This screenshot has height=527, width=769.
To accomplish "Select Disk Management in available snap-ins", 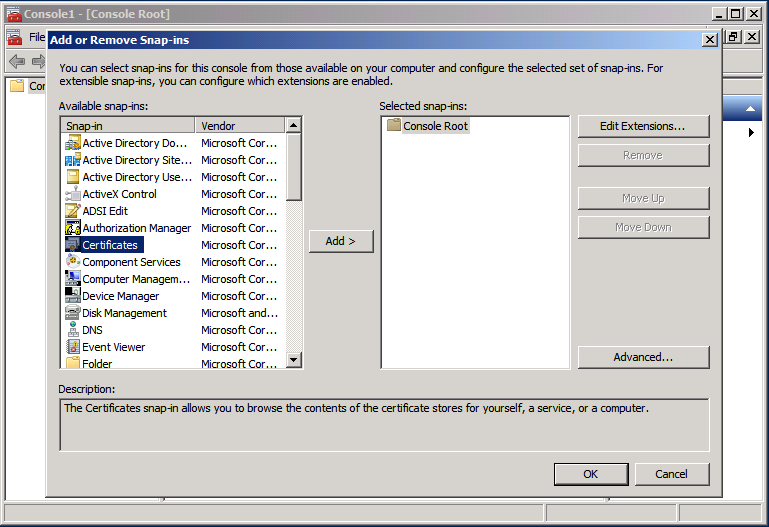I will pyautogui.click(x=124, y=313).
